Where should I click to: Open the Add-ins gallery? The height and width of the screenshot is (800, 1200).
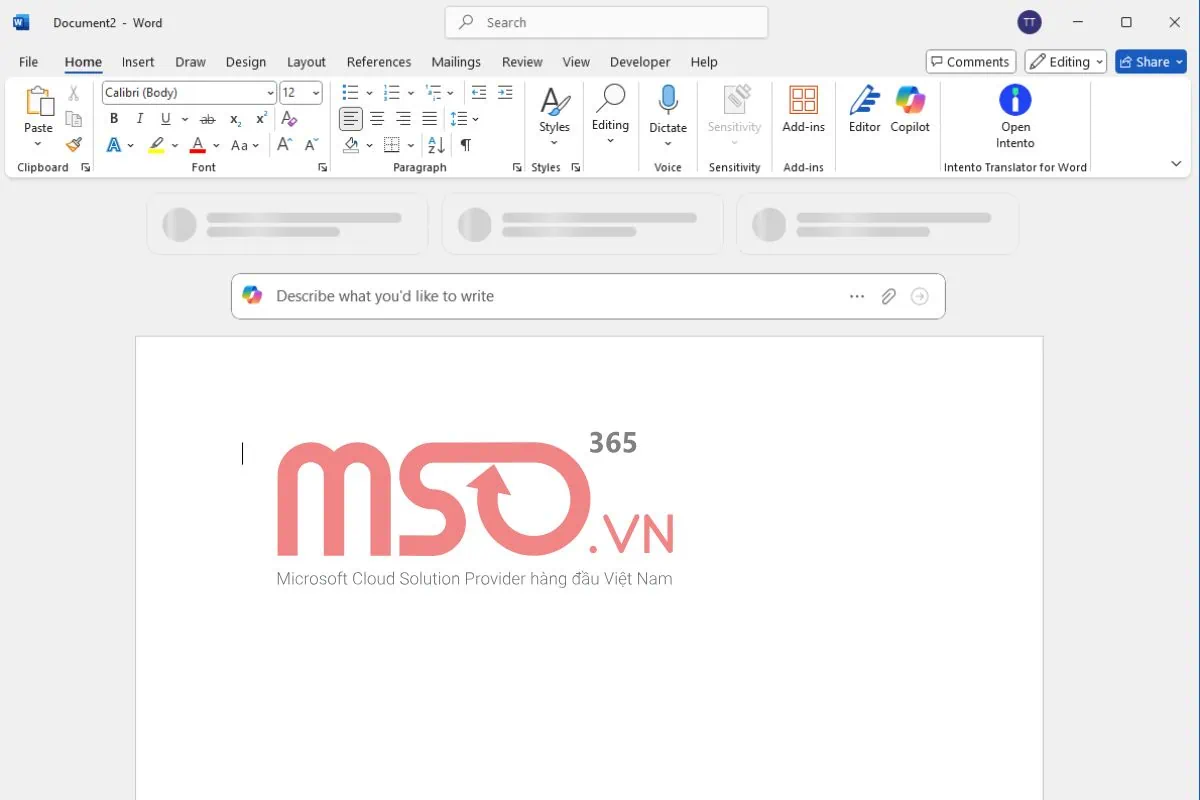click(803, 110)
